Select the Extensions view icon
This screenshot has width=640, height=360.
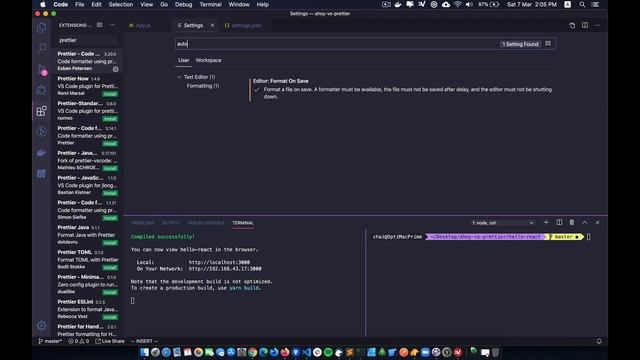pos(42,111)
